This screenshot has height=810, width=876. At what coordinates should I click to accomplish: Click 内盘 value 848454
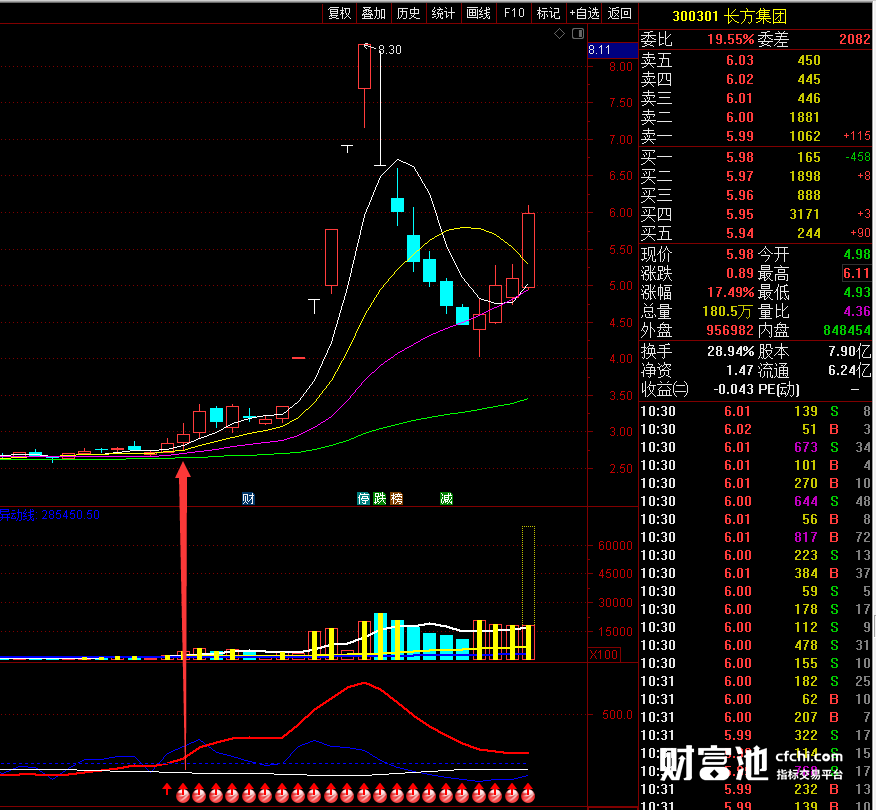(846, 330)
